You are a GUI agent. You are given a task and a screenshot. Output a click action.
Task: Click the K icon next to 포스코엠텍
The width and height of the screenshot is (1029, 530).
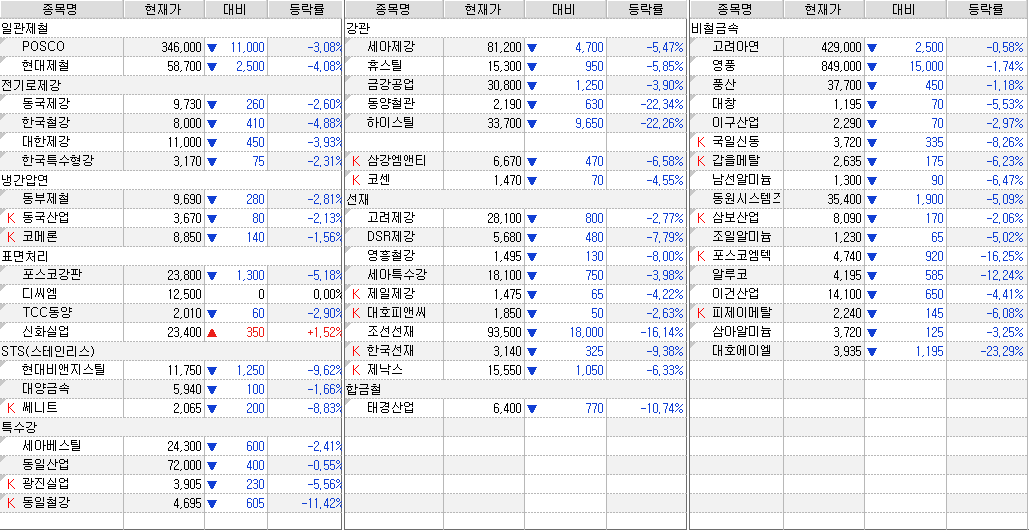702,256
